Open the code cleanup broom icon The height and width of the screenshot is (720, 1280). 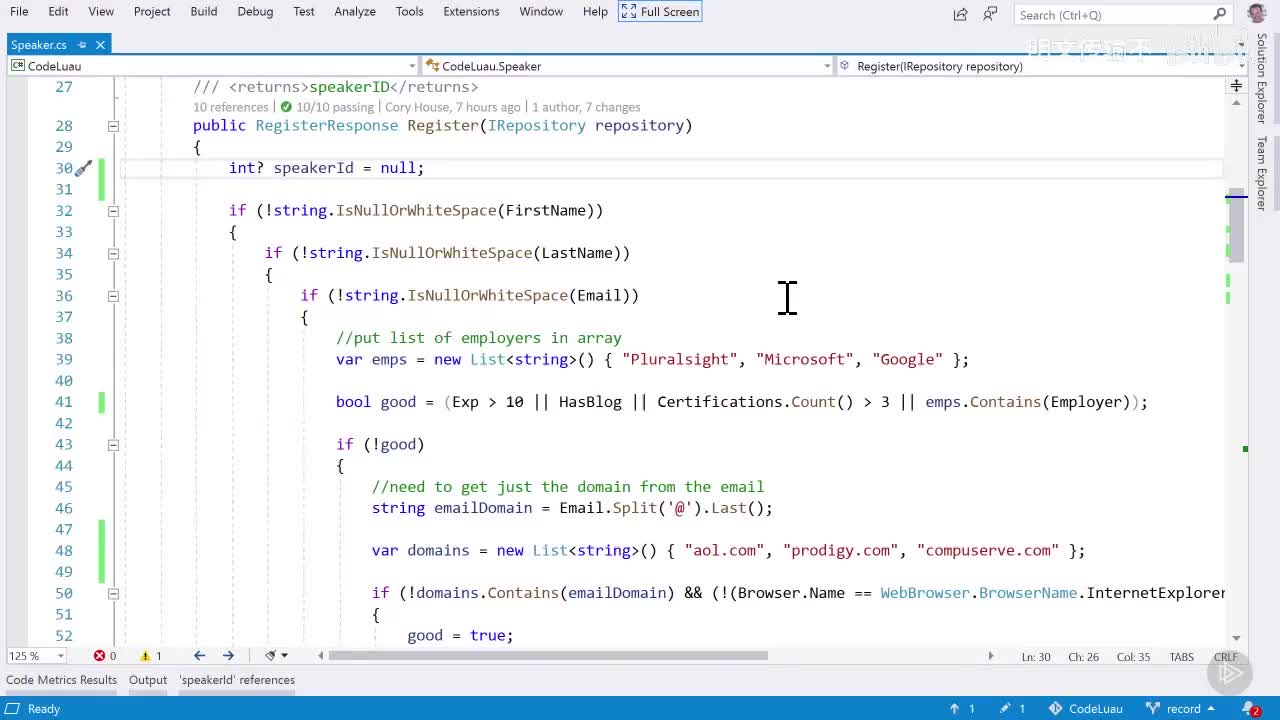click(270, 656)
